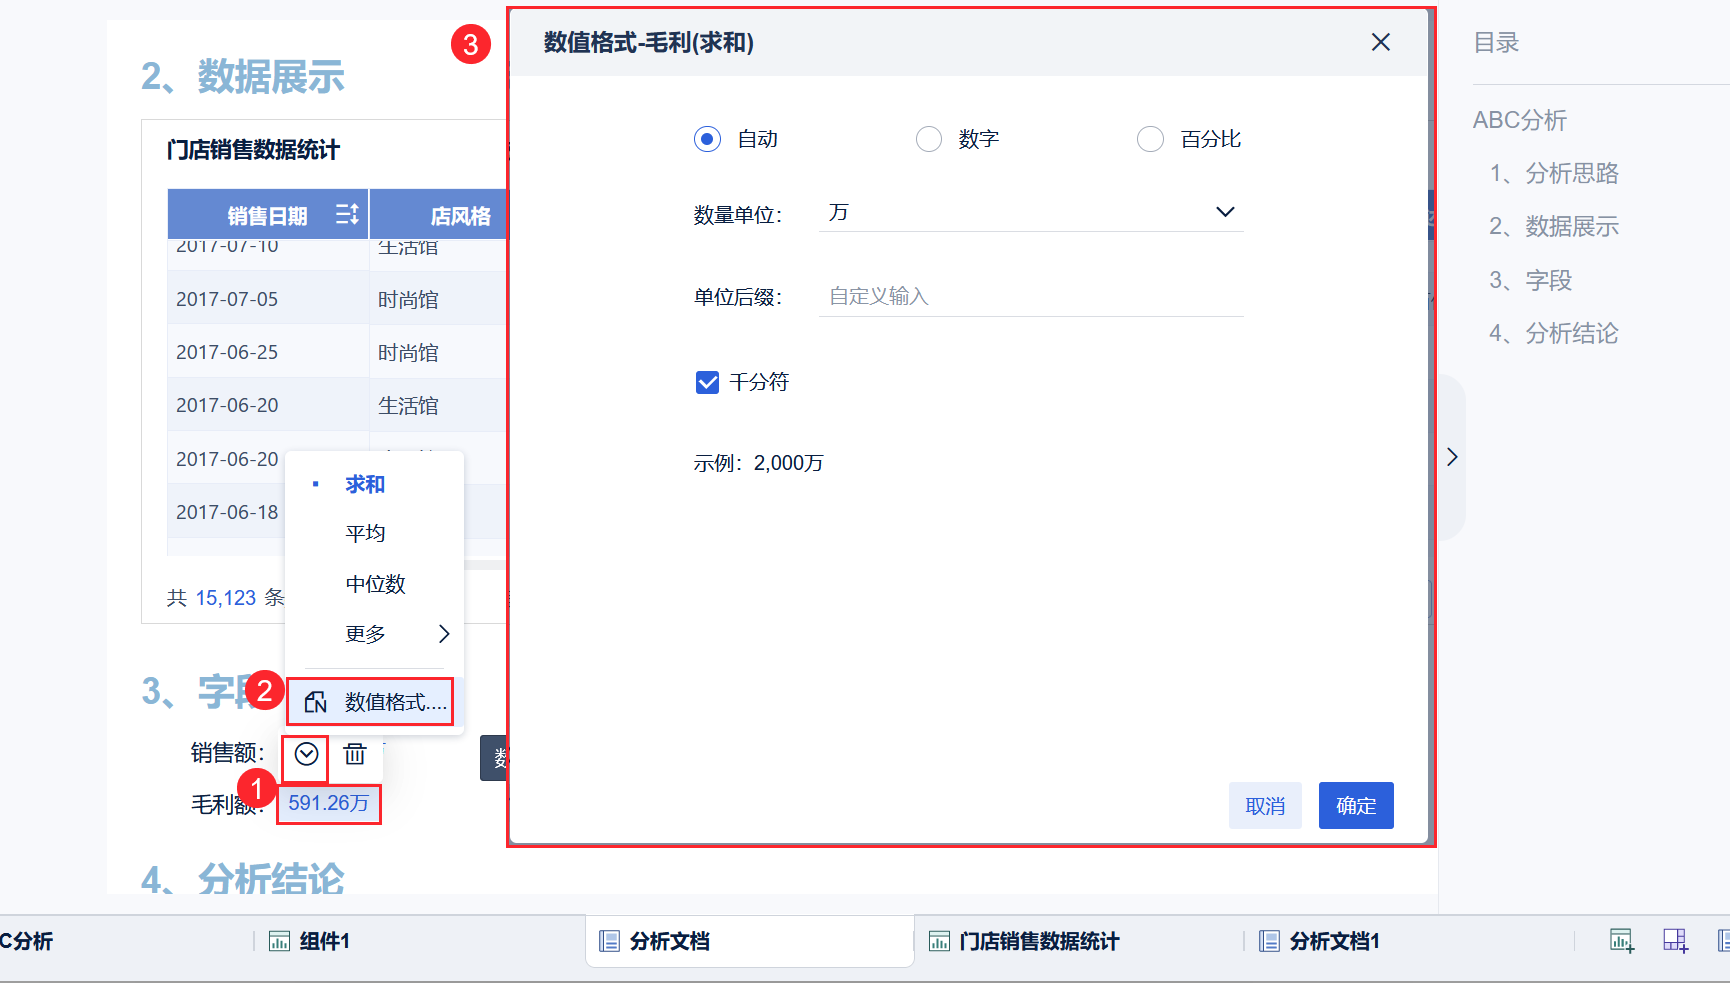Screen dimensions: 1730x983
Task: Click the 单位后缀 custom input field
Action: tap(1031, 296)
